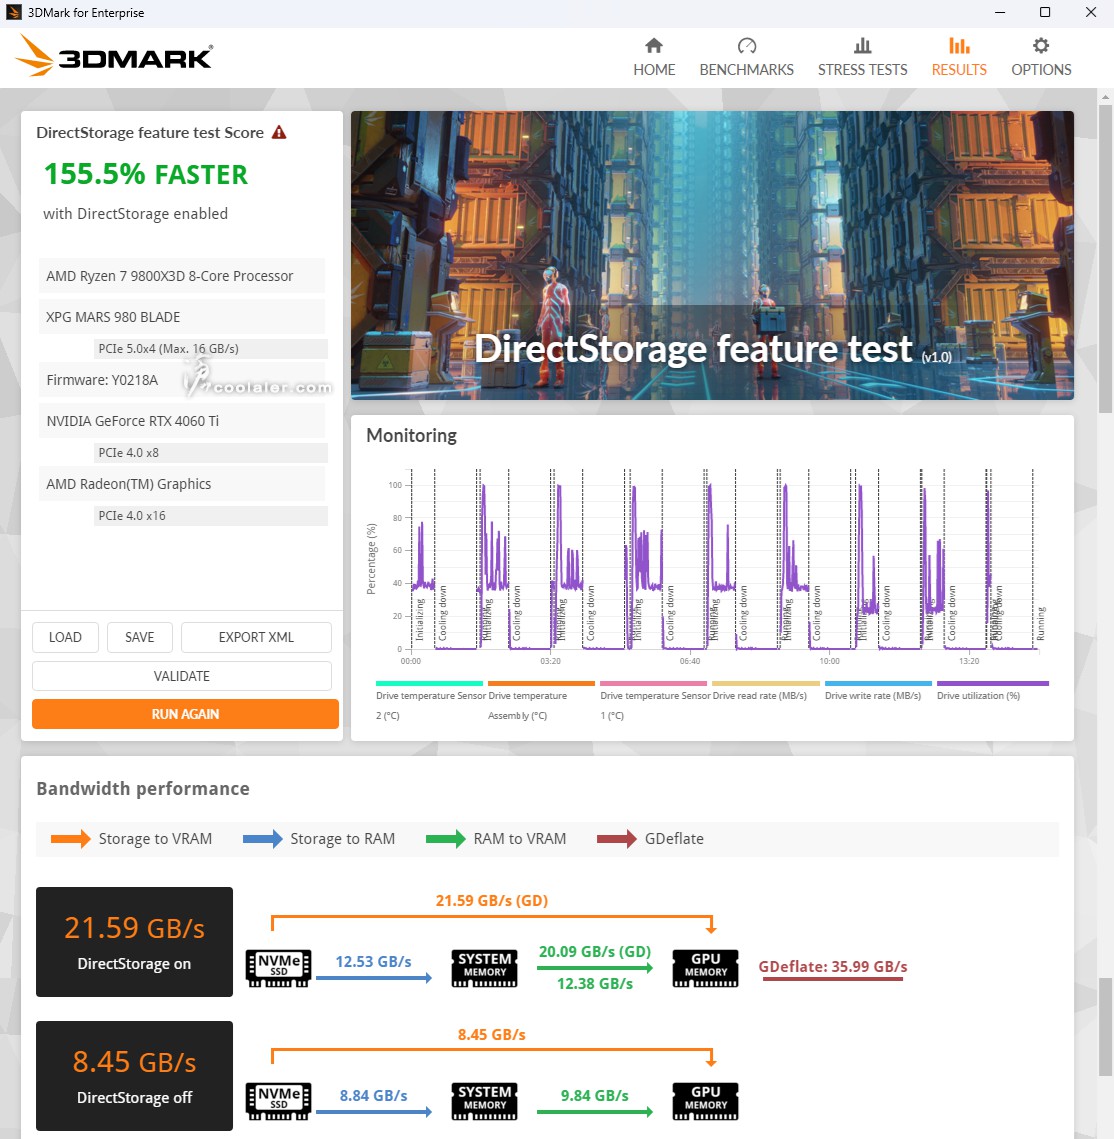Viewport: 1114px width, 1139px height.
Task: Click the AMD Ryzen 7 9800X3D processor row
Action: [182, 276]
